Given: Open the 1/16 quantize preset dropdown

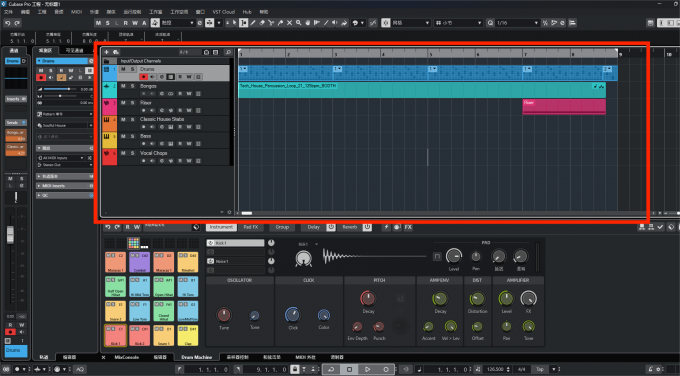Looking at the screenshot, I should click(x=518, y=23).
